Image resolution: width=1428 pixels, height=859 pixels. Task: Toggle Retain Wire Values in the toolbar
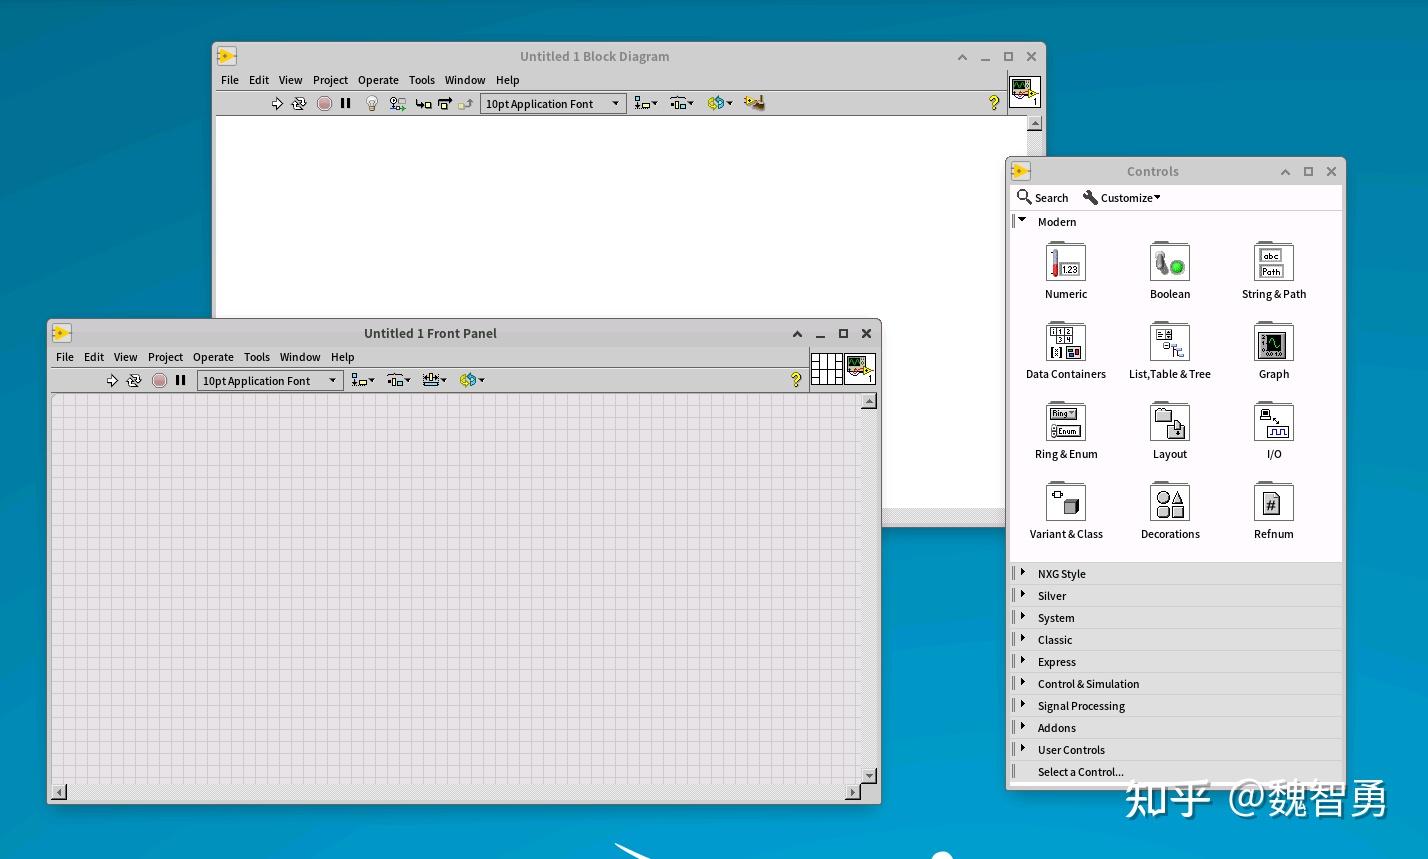tap(397, 103)
